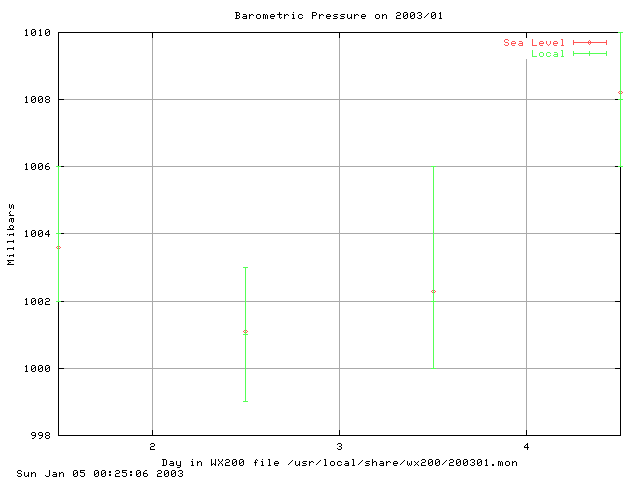Screen dimensions: 640x480
Task: Click the x-axis title 'Day in WX200 file' path
Action: 340,463
